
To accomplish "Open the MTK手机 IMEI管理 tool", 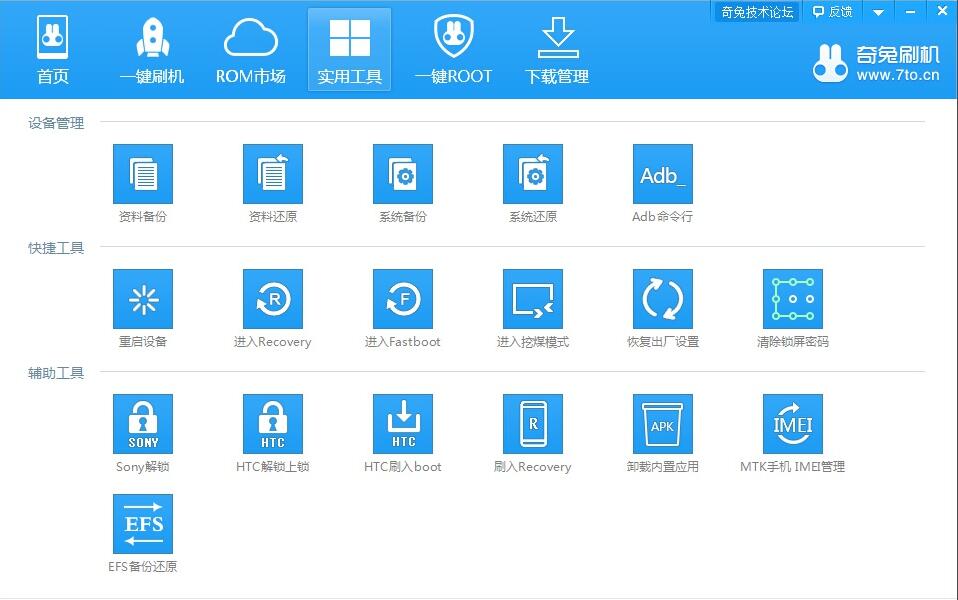I will [x=792, y=424].
